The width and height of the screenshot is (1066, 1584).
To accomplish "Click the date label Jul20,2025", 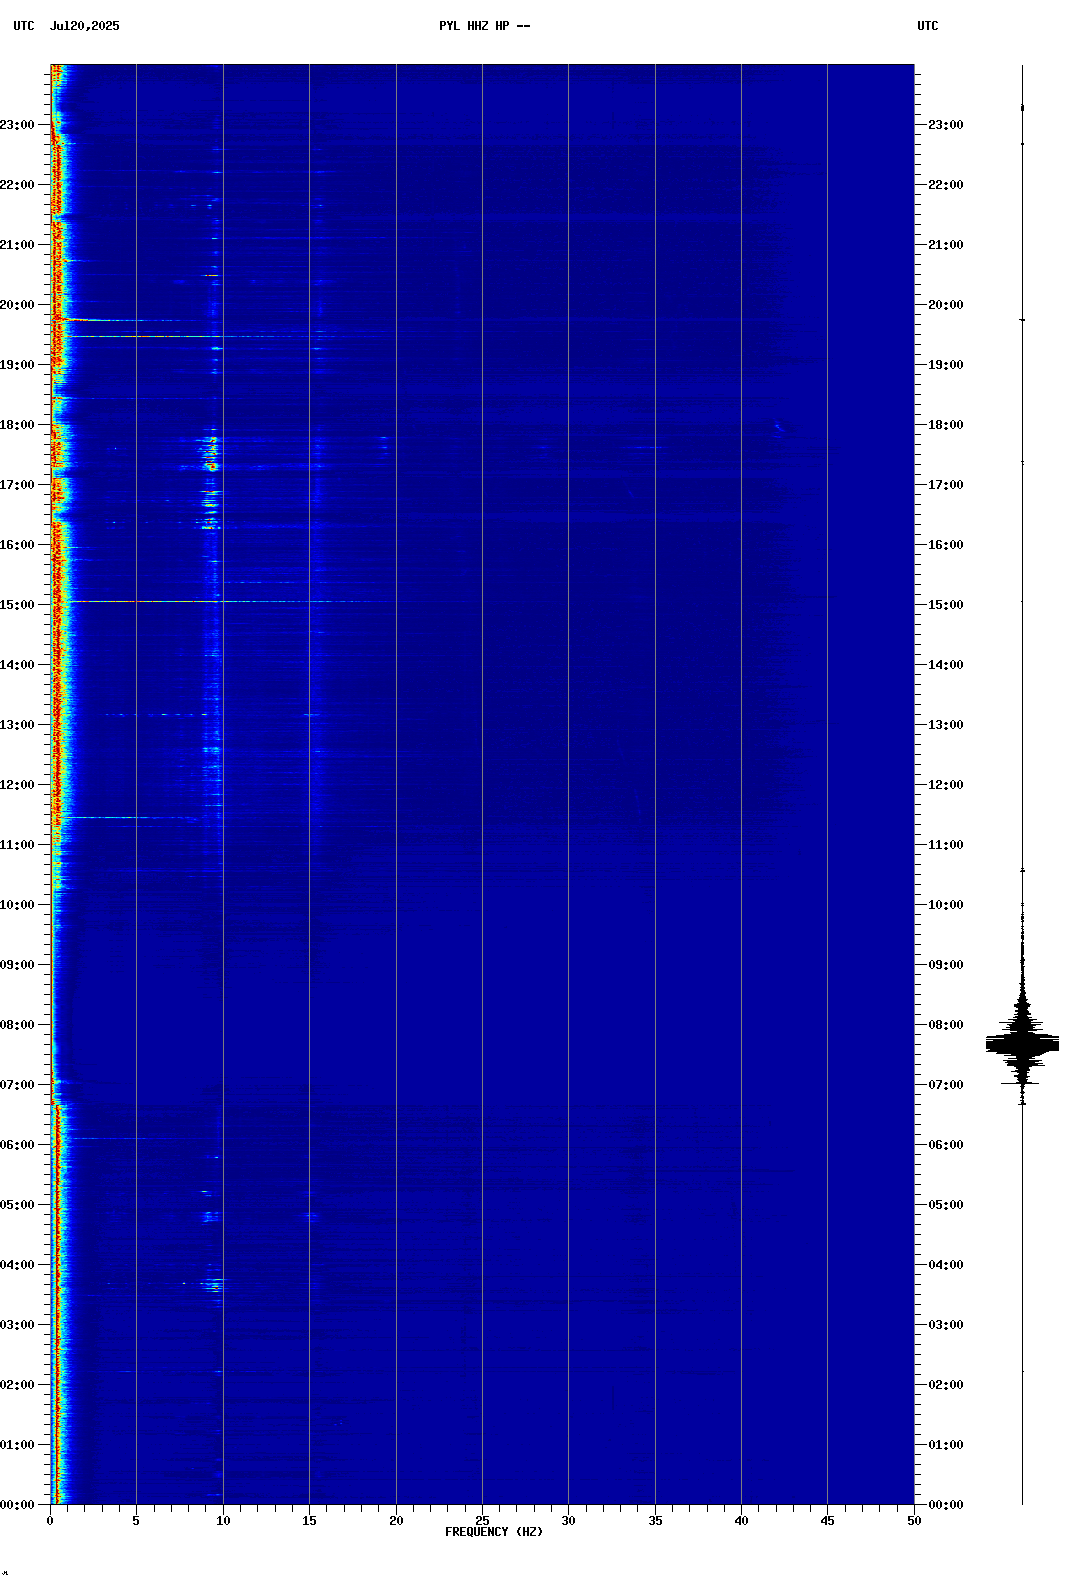I will (84, 26).
